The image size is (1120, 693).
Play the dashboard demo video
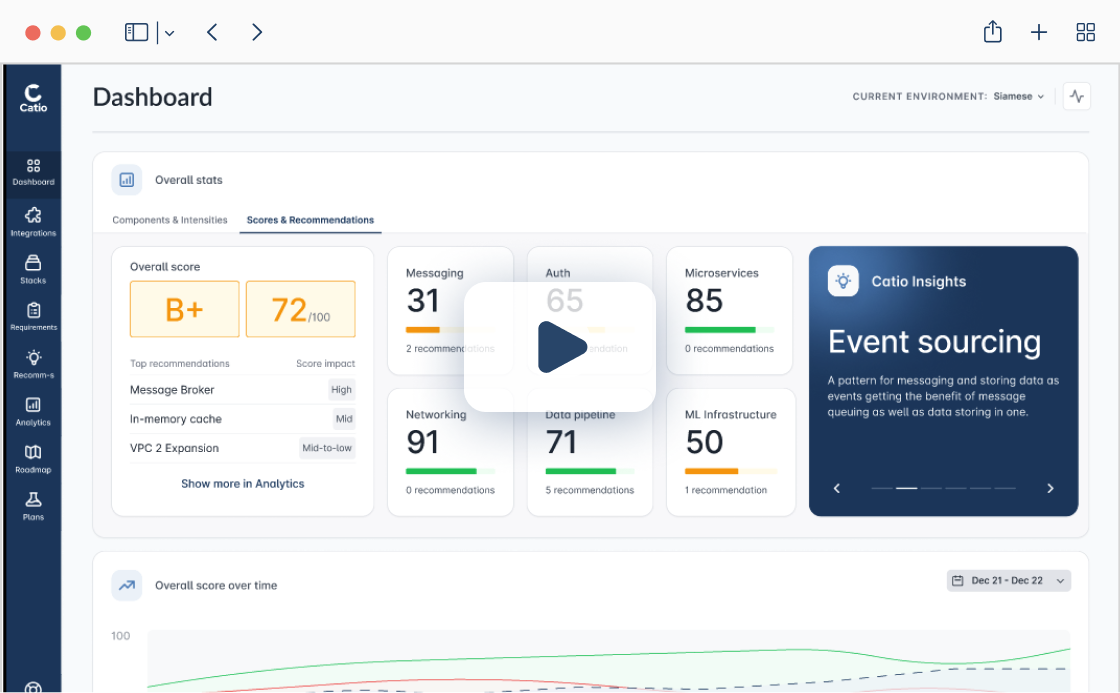pyautogui.click(x=560, y=347)
